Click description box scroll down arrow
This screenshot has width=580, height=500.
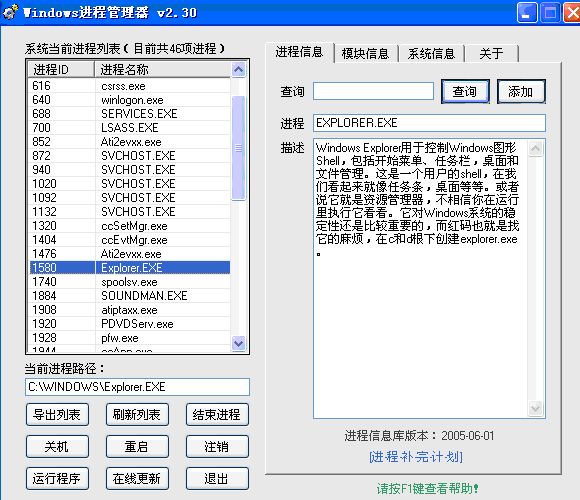point(536,408)
